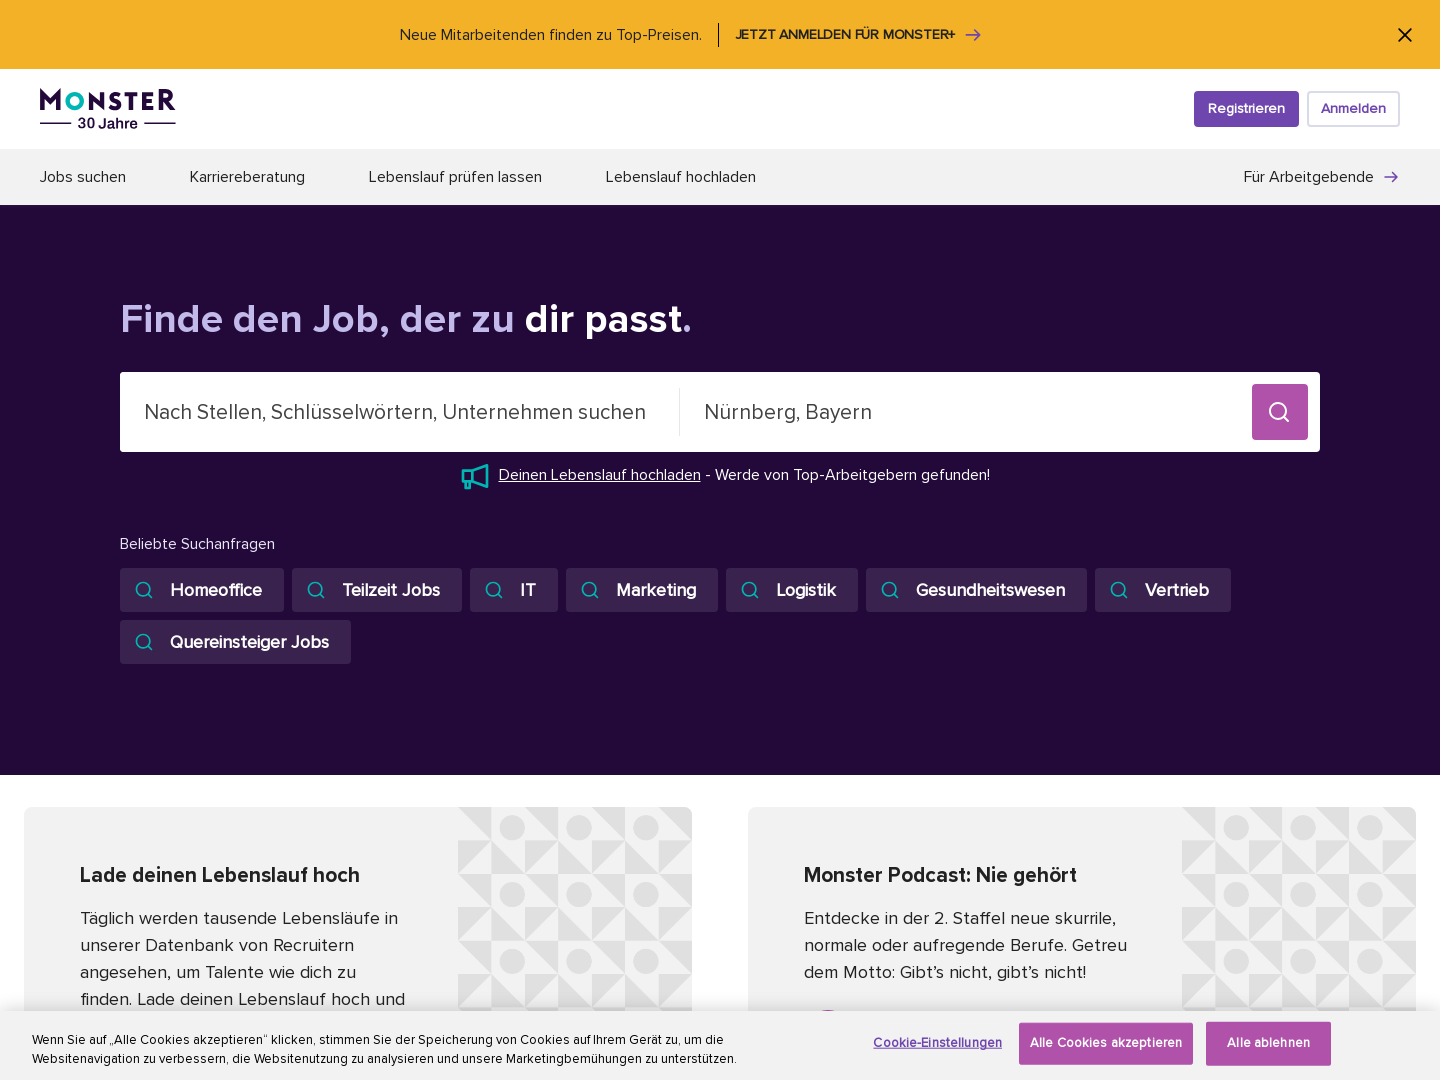Click Alle ablehnen button
The width and height of the screenshot is (1440, 1080).
tap(1268, 1043)
